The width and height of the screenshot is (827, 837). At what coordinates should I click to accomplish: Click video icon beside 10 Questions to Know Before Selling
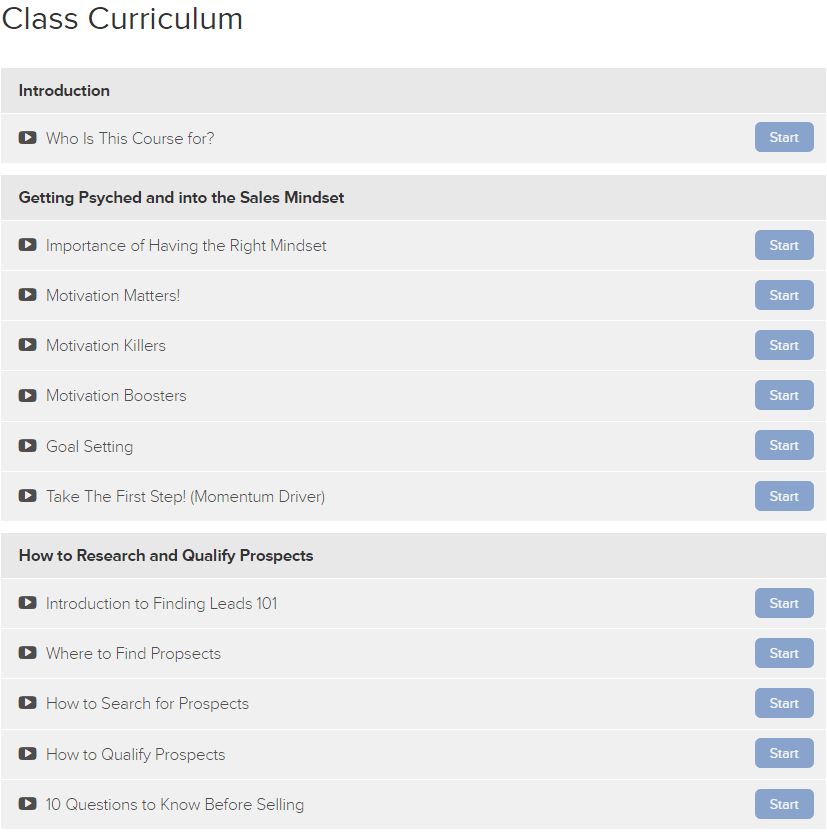pos(28,804)
